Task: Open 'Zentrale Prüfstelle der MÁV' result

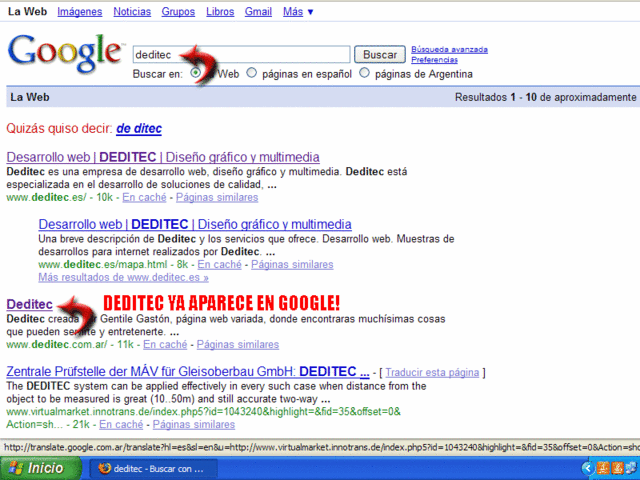Action: coord(188,371)
